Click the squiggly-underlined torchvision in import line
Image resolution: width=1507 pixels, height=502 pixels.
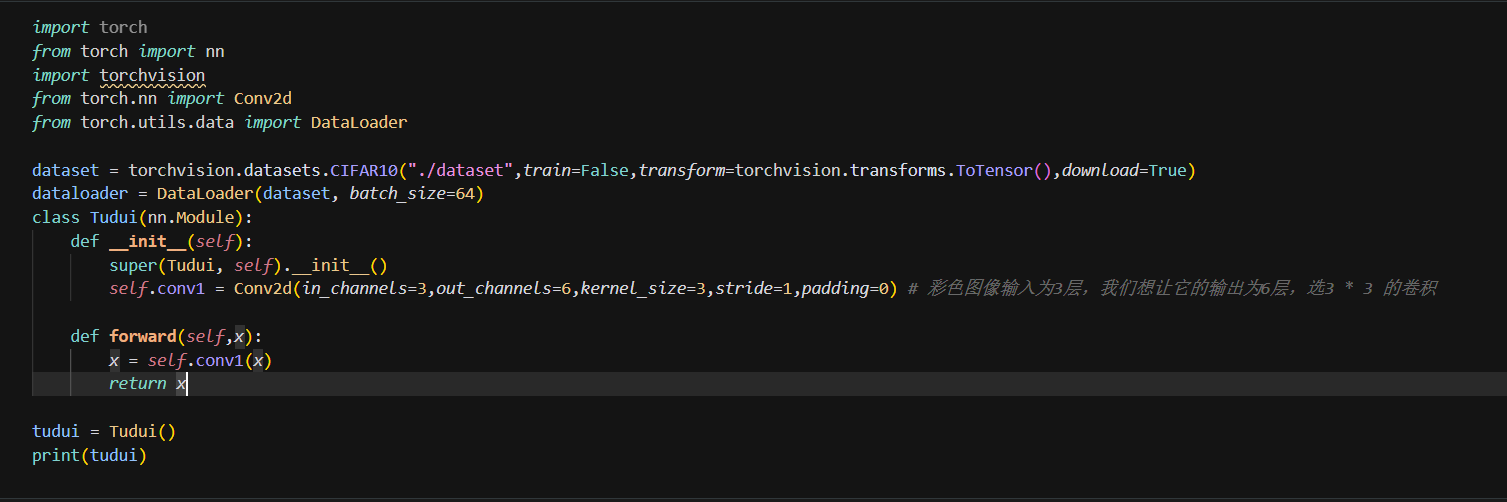tap(152, 75)
